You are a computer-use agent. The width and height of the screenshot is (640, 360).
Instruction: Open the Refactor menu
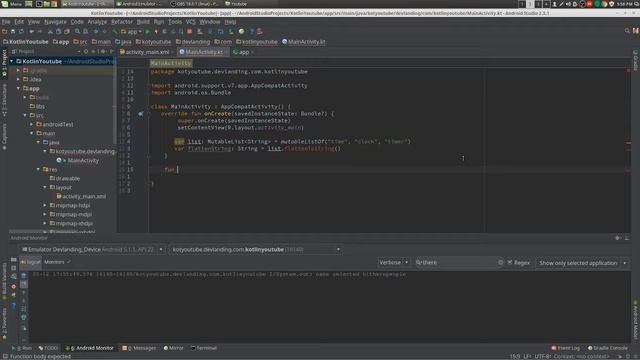[x=122, y=22]
